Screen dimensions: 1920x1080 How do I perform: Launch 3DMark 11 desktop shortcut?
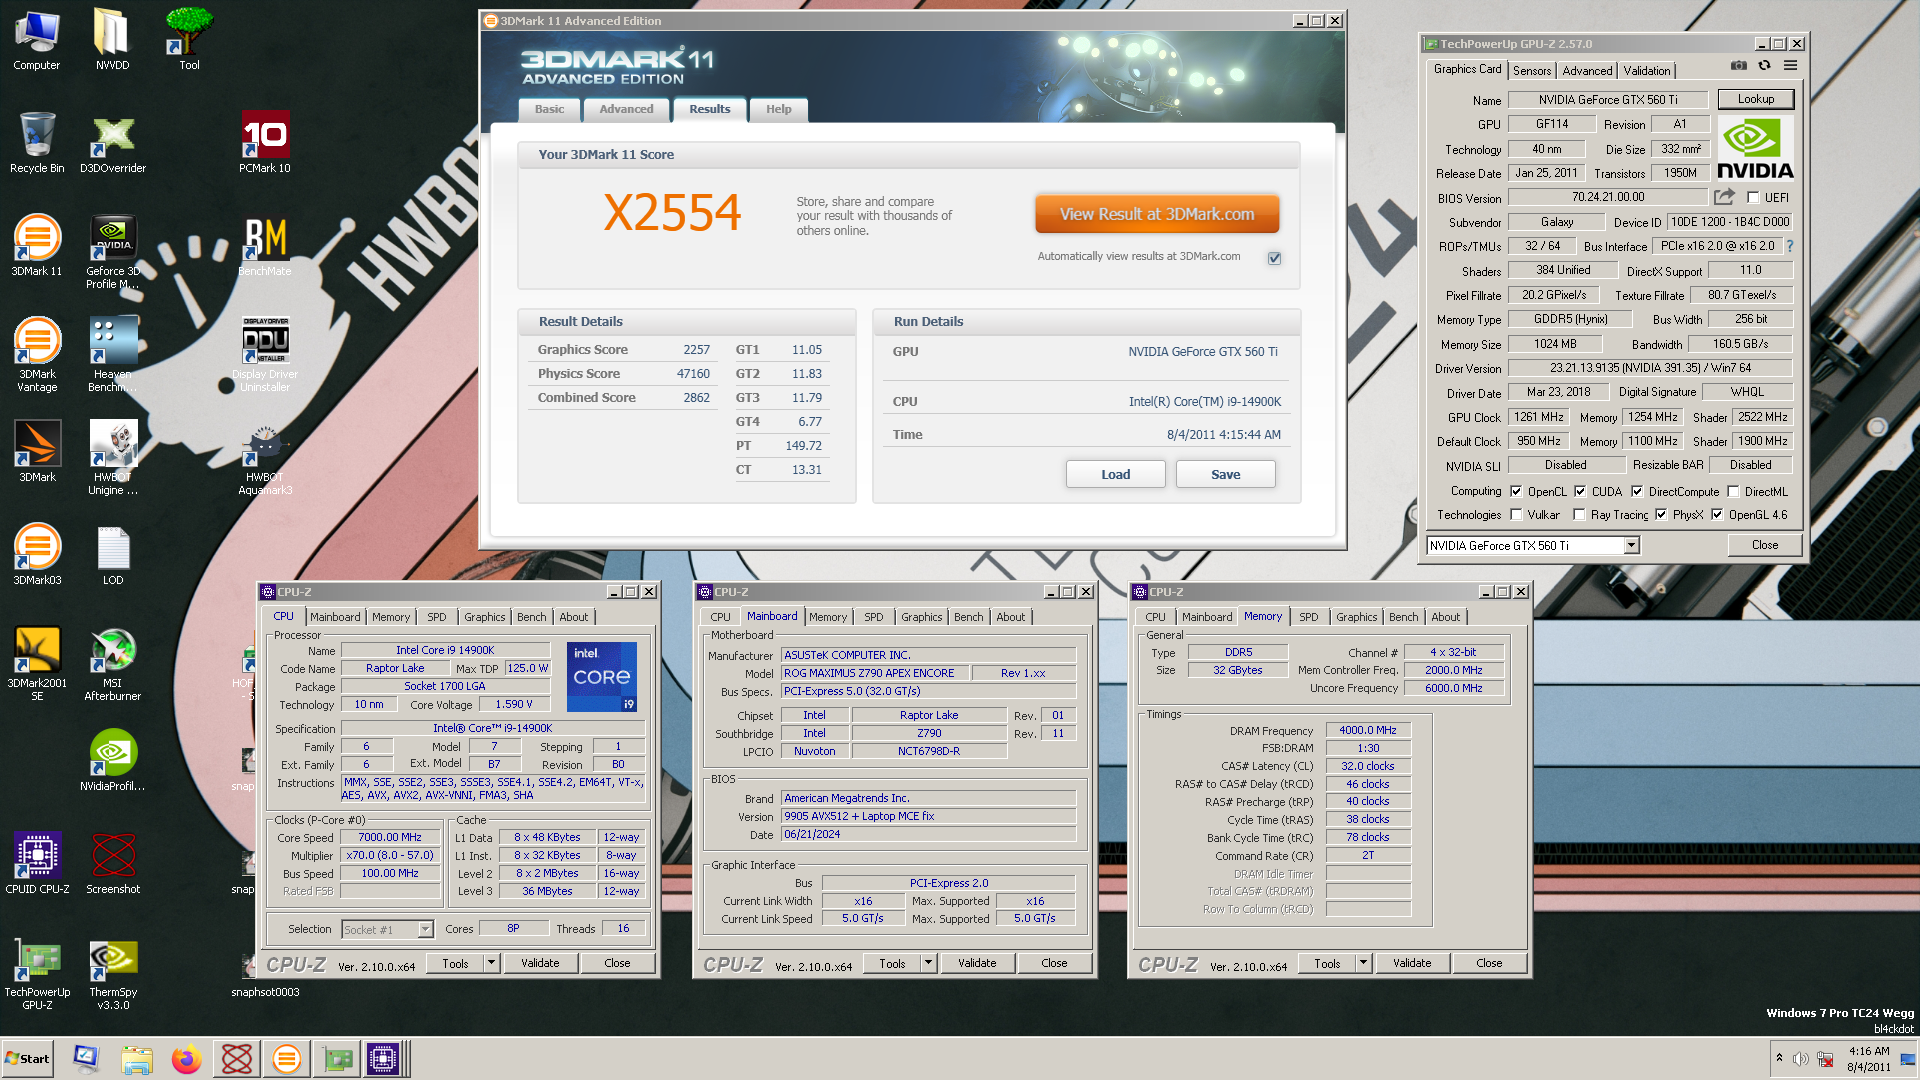(x=37, y=246)
